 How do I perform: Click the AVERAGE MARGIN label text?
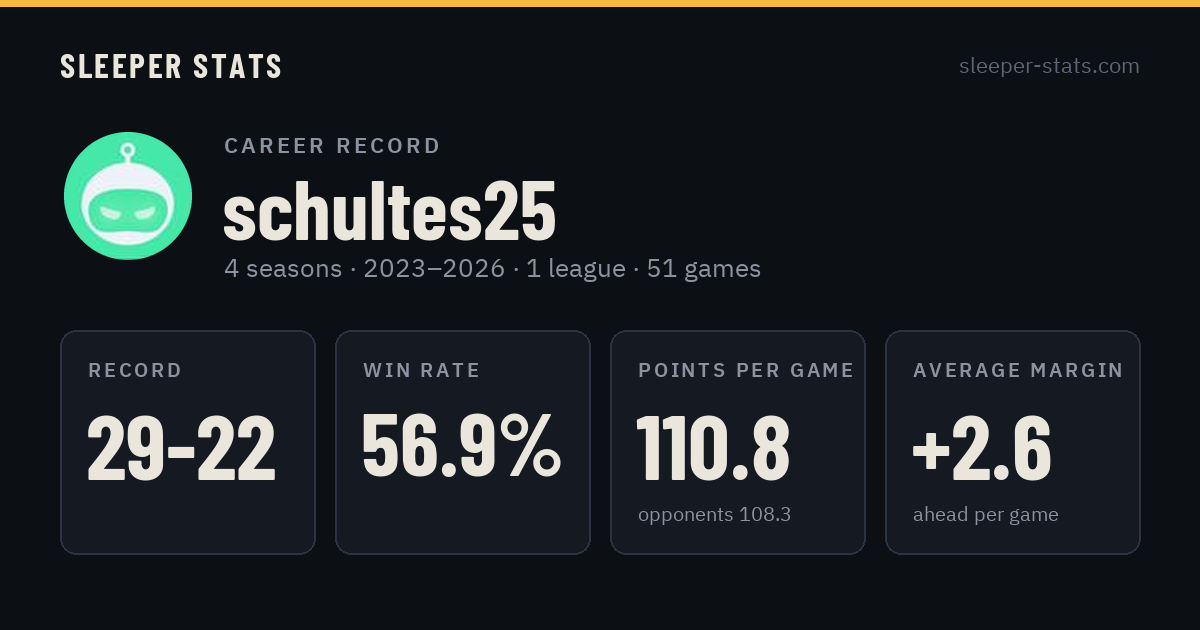point(1018,371)
